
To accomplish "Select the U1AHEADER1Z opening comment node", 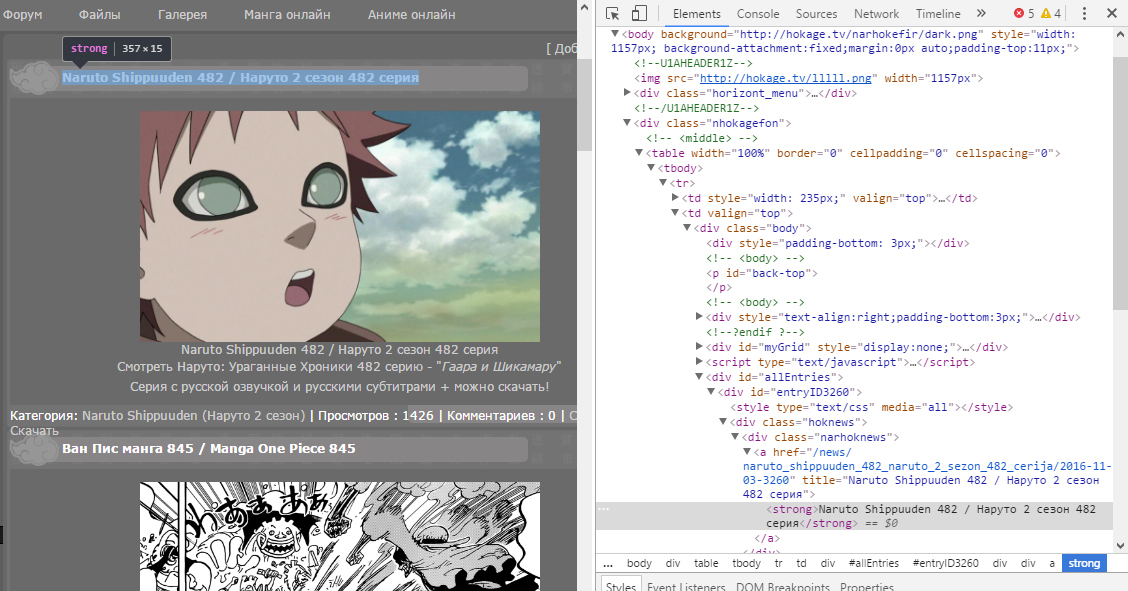I will [x=693, y=63].
